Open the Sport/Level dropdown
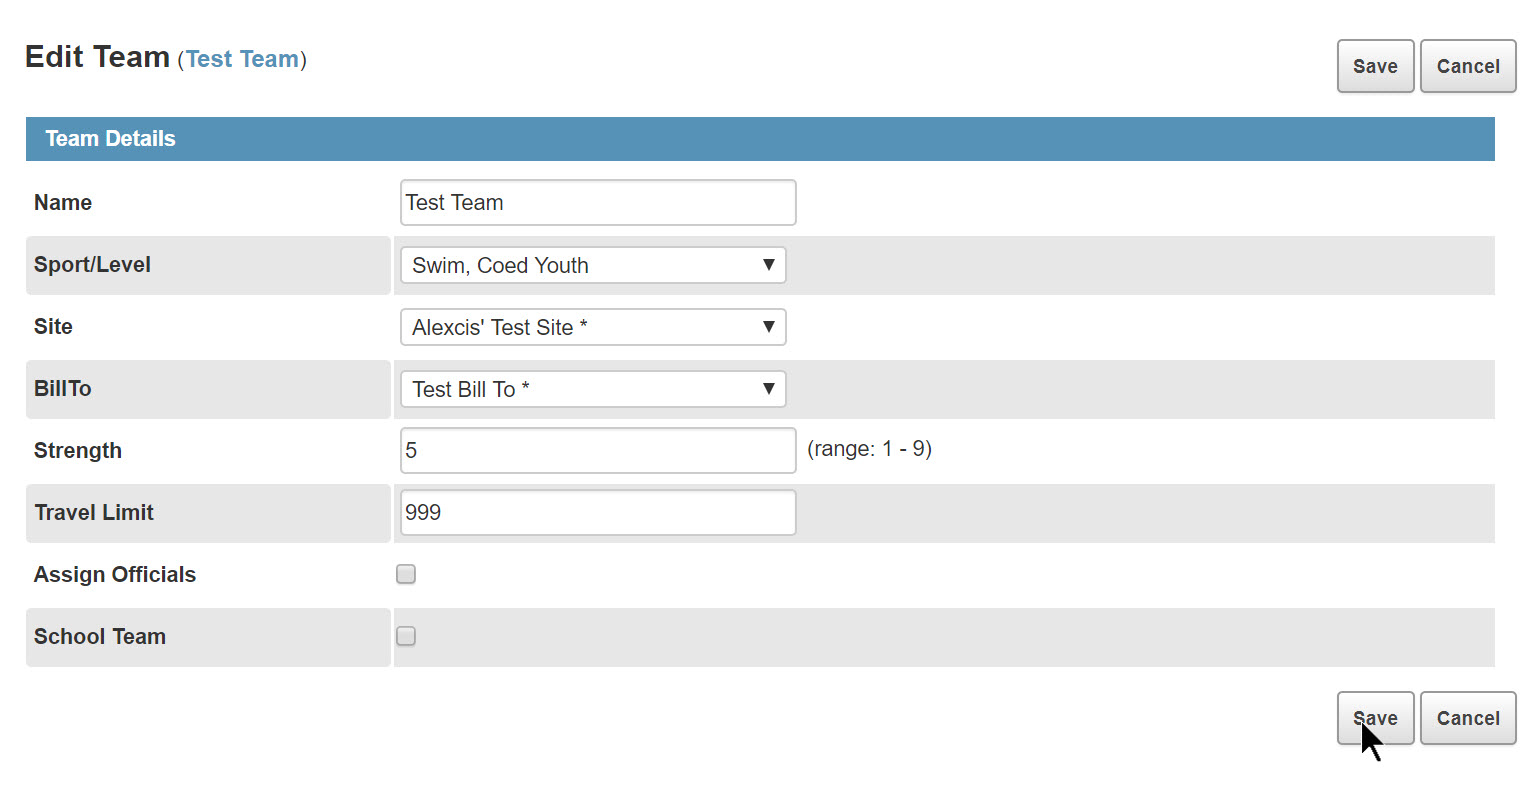 point(592,266)
